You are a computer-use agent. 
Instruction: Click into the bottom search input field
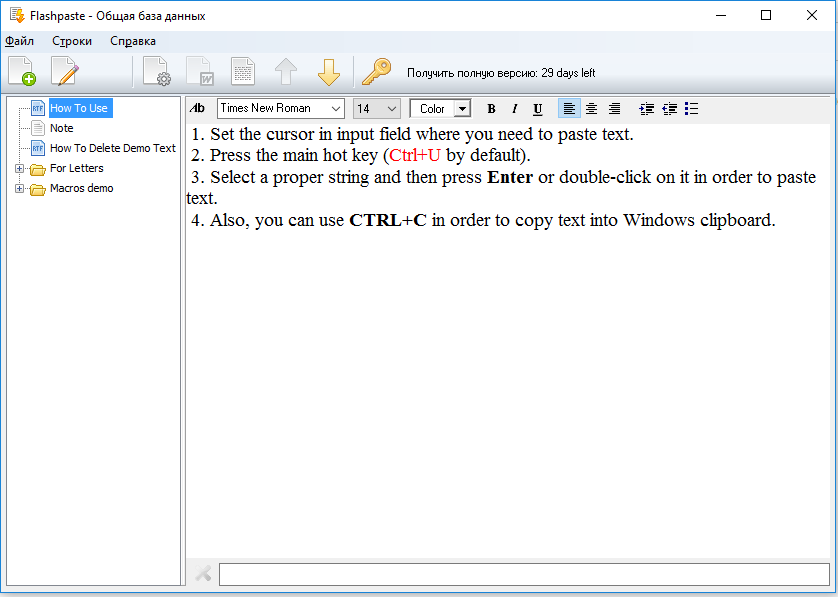click(524, 575)
